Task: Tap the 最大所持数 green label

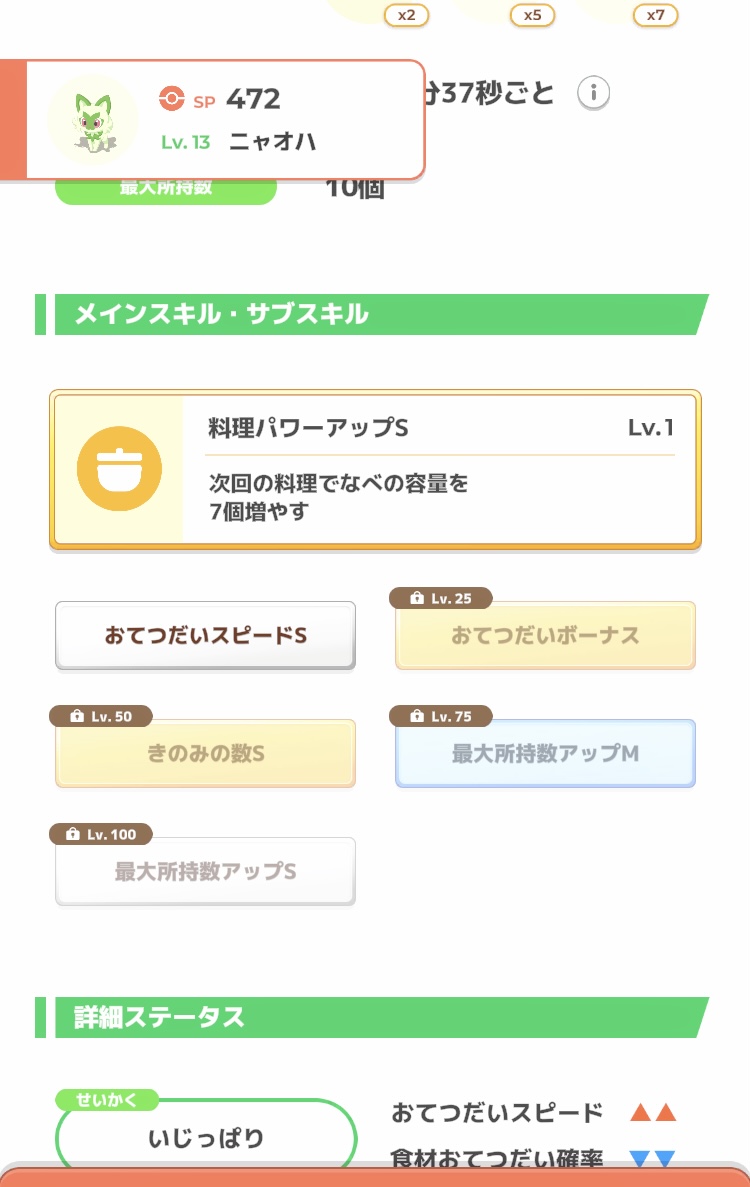Action: point(166,189)
